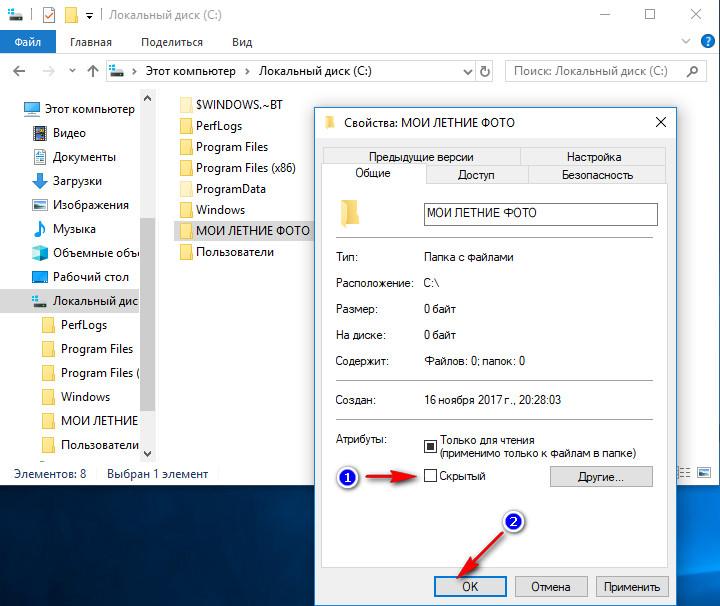
Task: Expand the chevron after Этот компьютер breadcrumb
Action: point(248,72)
